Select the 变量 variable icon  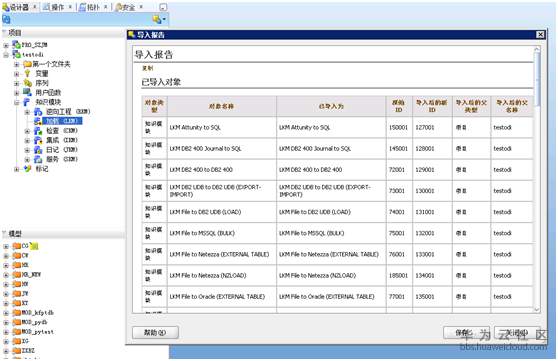(x=27, y=73)
